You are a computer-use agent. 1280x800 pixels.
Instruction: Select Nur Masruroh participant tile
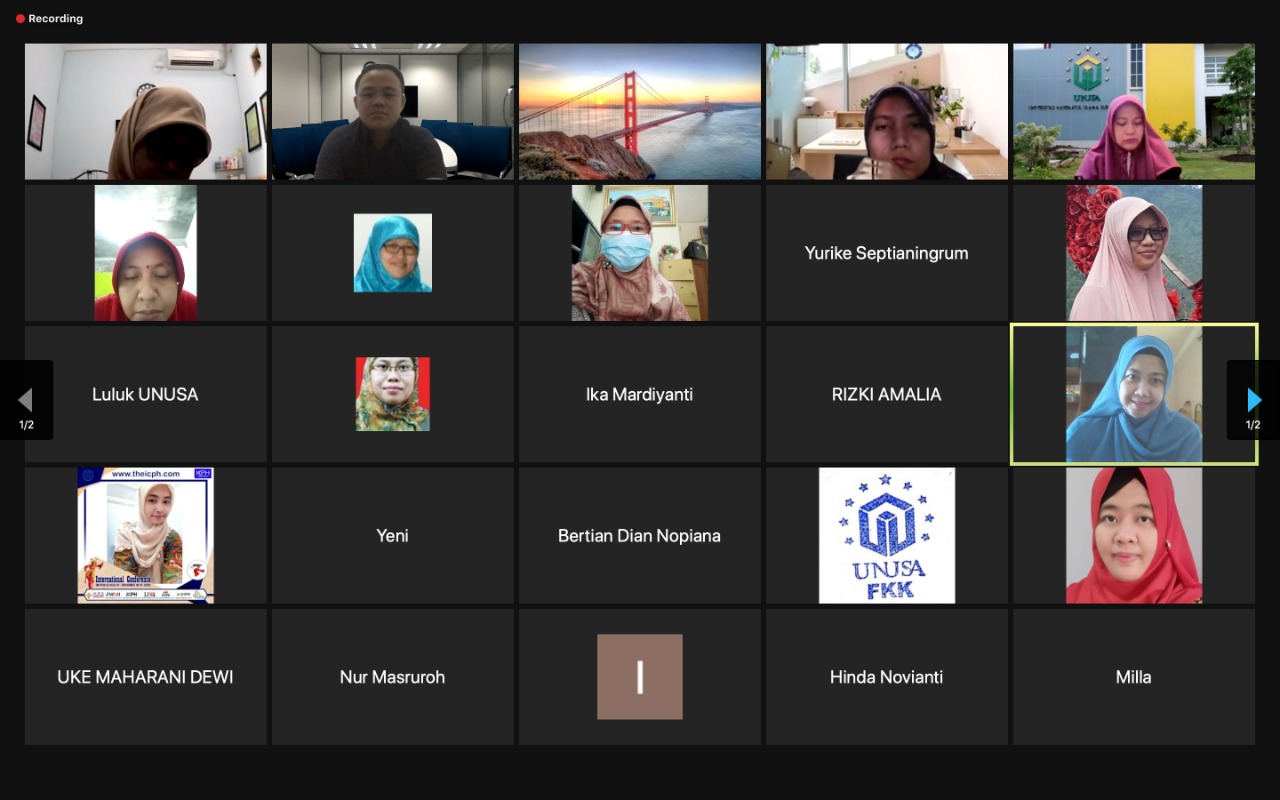pos(393,677)
